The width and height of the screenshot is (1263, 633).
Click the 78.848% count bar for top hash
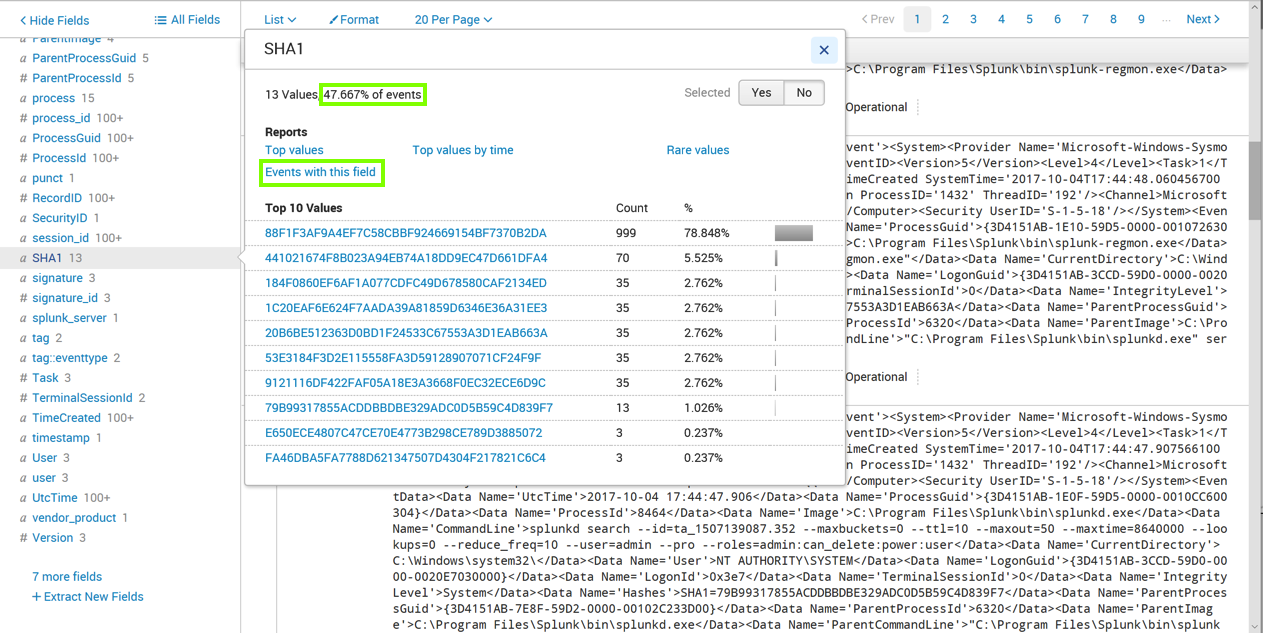coord(793,233)
